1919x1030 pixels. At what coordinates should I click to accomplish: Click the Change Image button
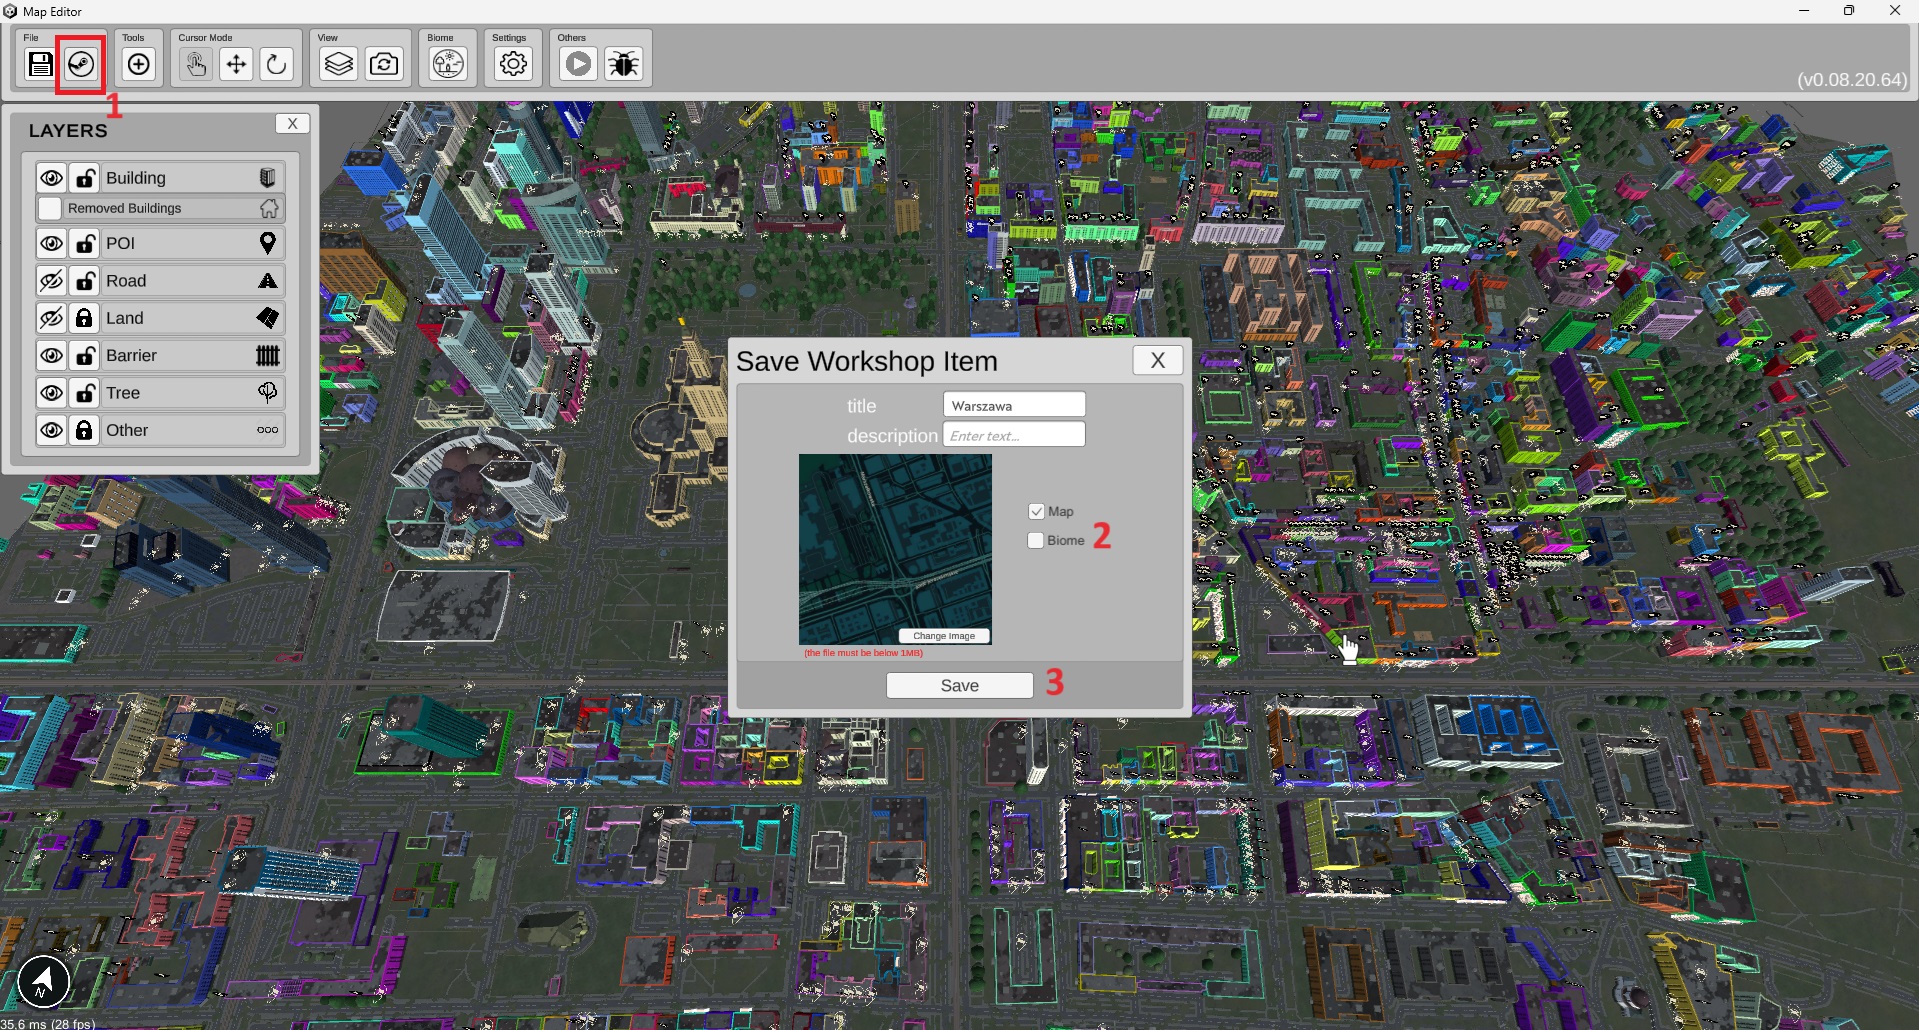tap(944, 636)
